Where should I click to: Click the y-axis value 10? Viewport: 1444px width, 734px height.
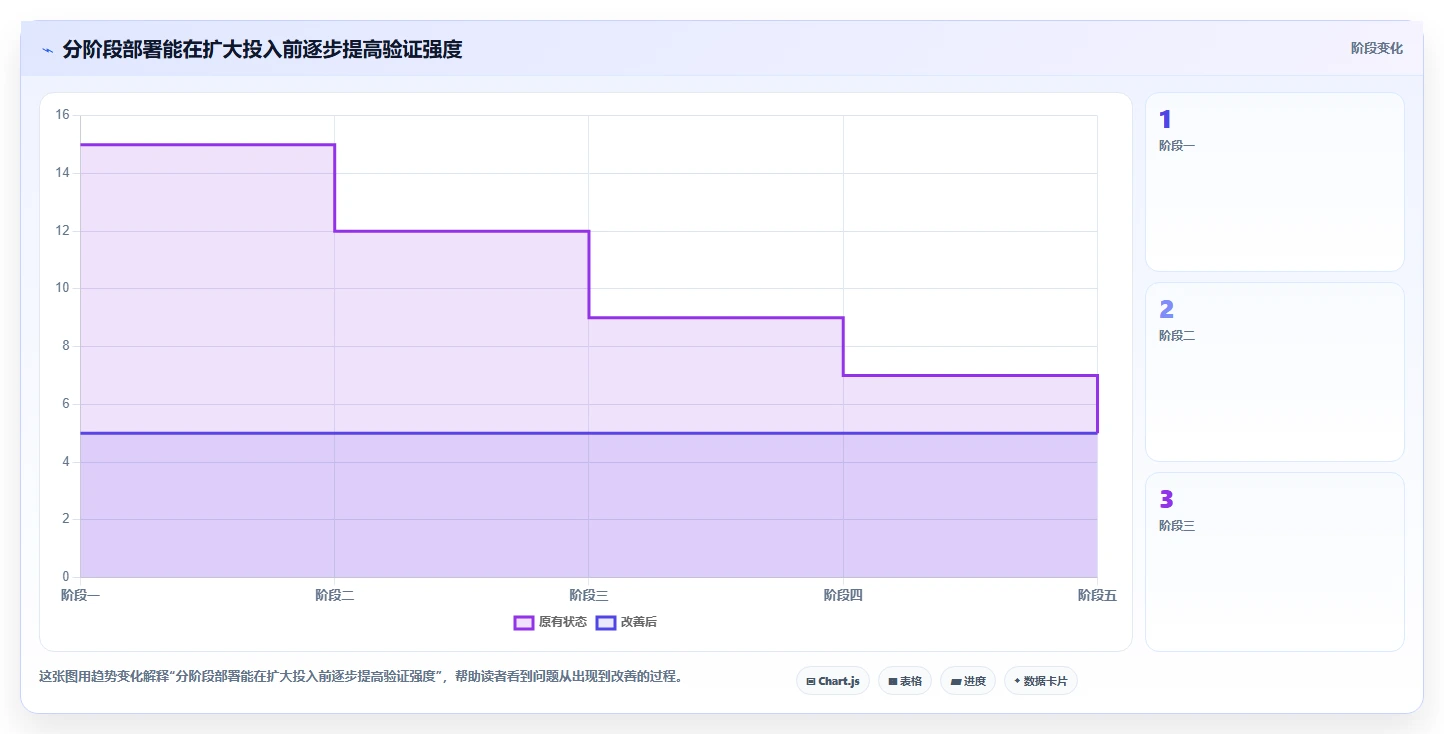(x=62, y=288)
